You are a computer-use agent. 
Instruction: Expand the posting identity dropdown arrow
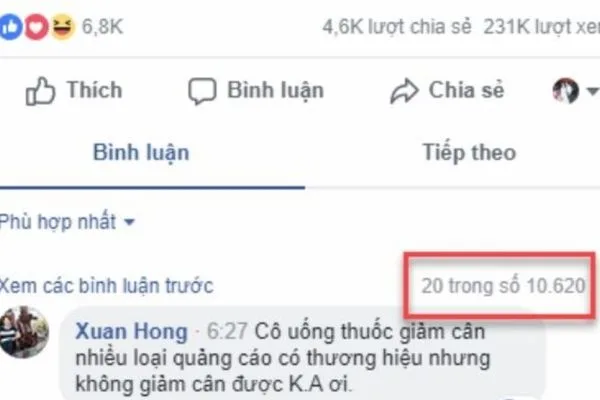click(x=592, y=91)
